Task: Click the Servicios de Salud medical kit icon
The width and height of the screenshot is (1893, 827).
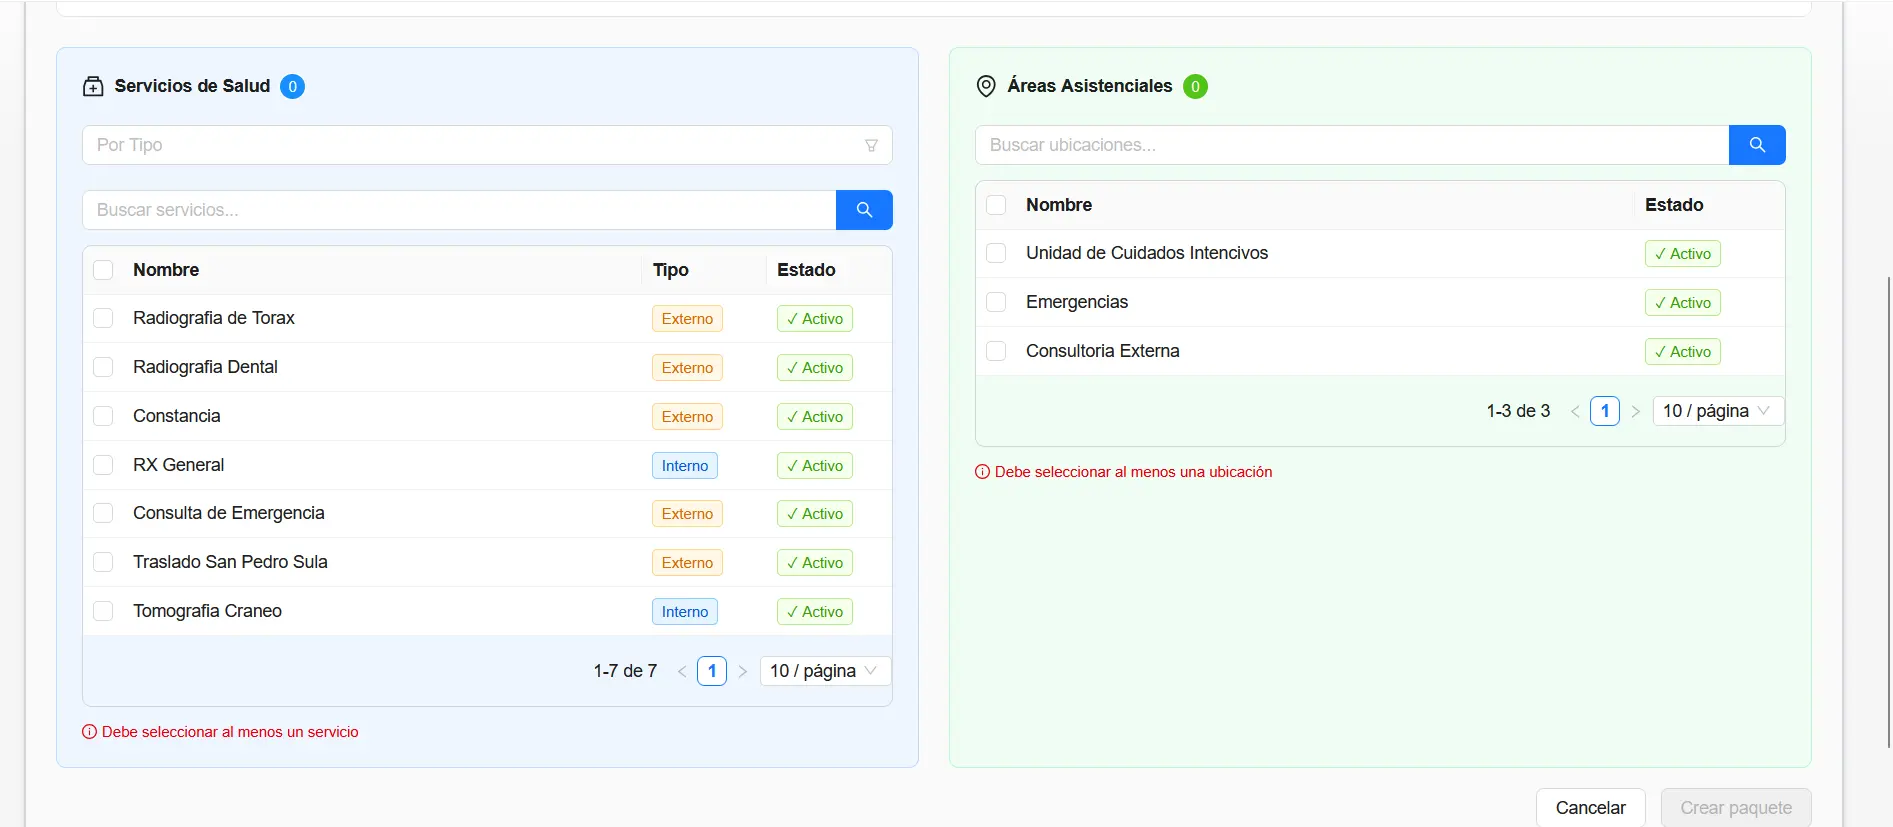Action: click(93, 87)
